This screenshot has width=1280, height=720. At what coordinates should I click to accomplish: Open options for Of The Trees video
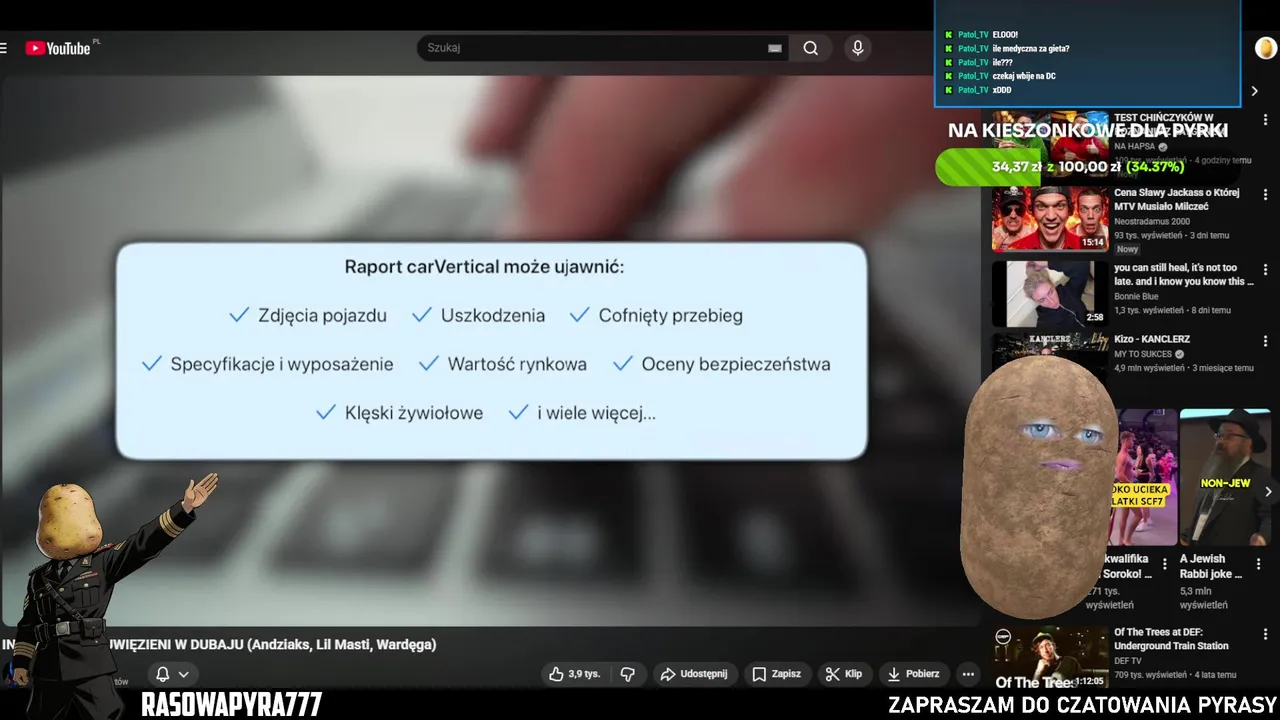coord(1265,635)
